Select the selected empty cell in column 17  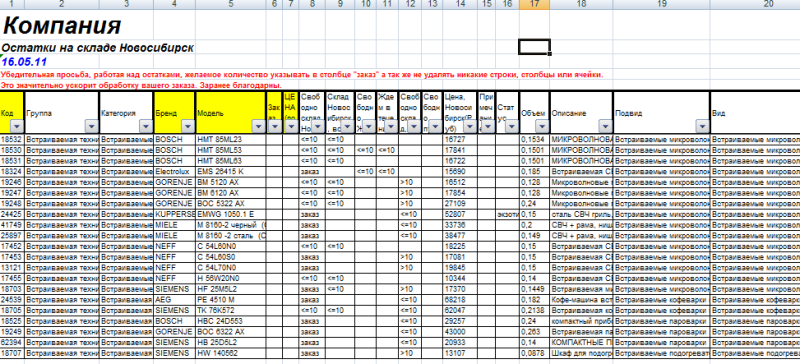pos(534,46)
